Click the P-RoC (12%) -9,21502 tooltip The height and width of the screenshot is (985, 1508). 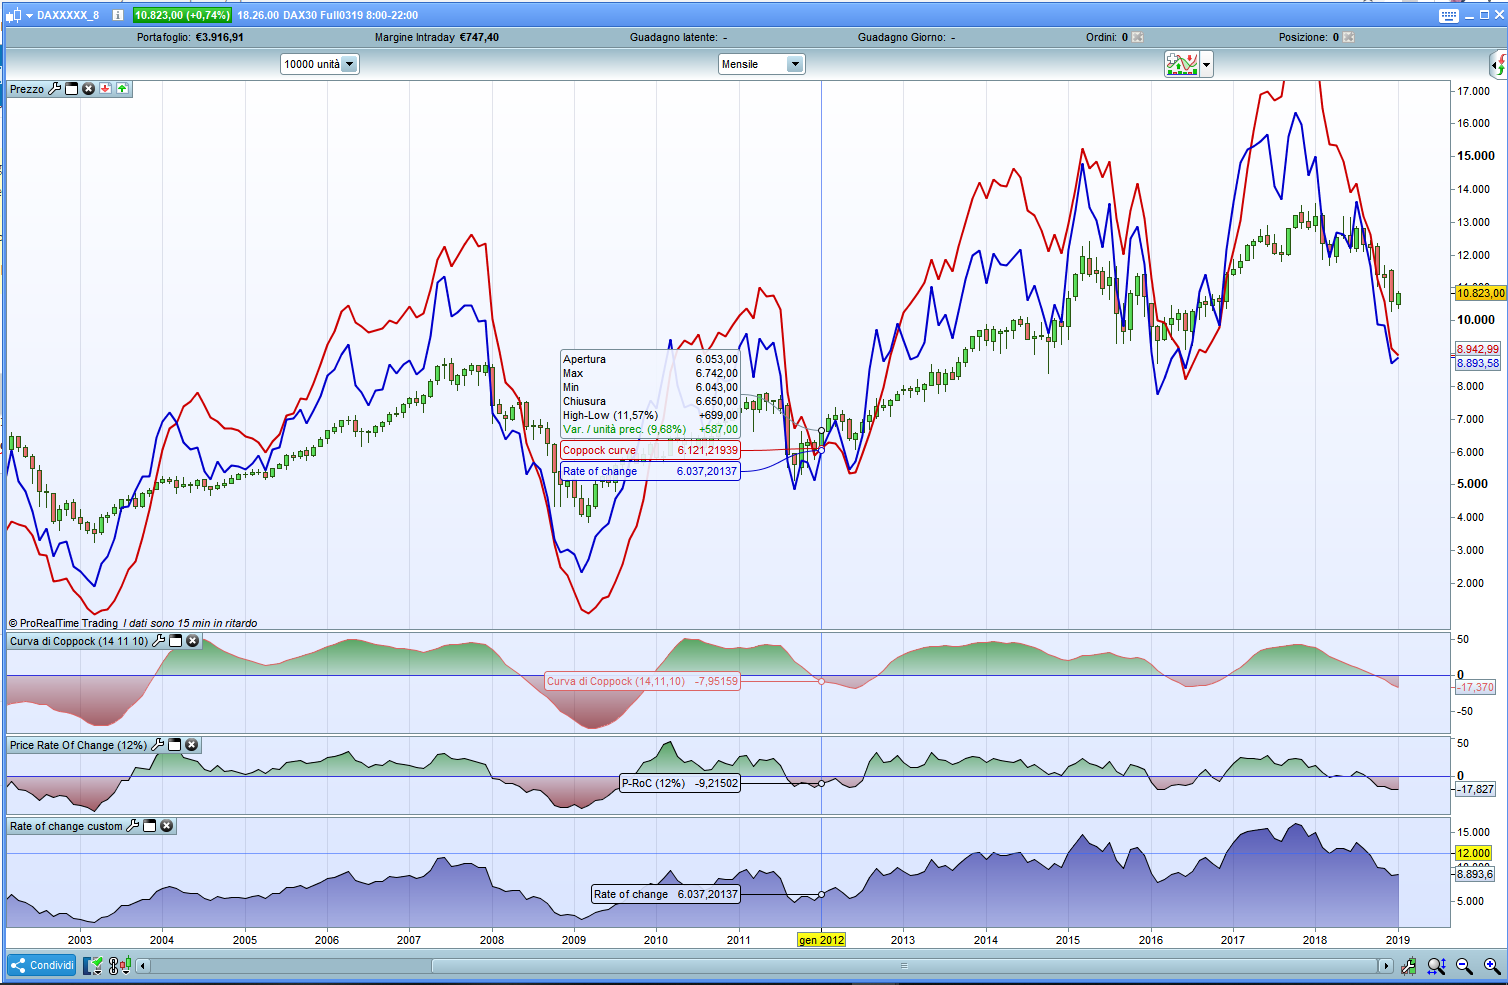[x=680, y=783]
